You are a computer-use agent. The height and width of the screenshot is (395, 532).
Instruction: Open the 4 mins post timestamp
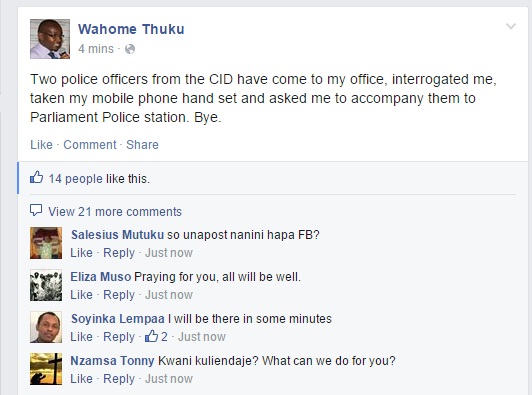click(96, 49)
